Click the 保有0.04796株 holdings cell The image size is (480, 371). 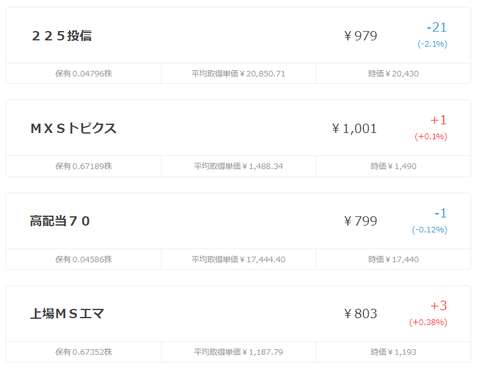pyautogui.click(x=84, y=73)
